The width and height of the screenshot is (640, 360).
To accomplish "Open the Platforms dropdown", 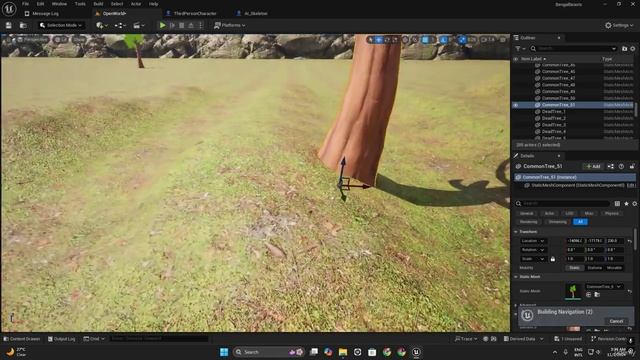I will coord(230,25).
